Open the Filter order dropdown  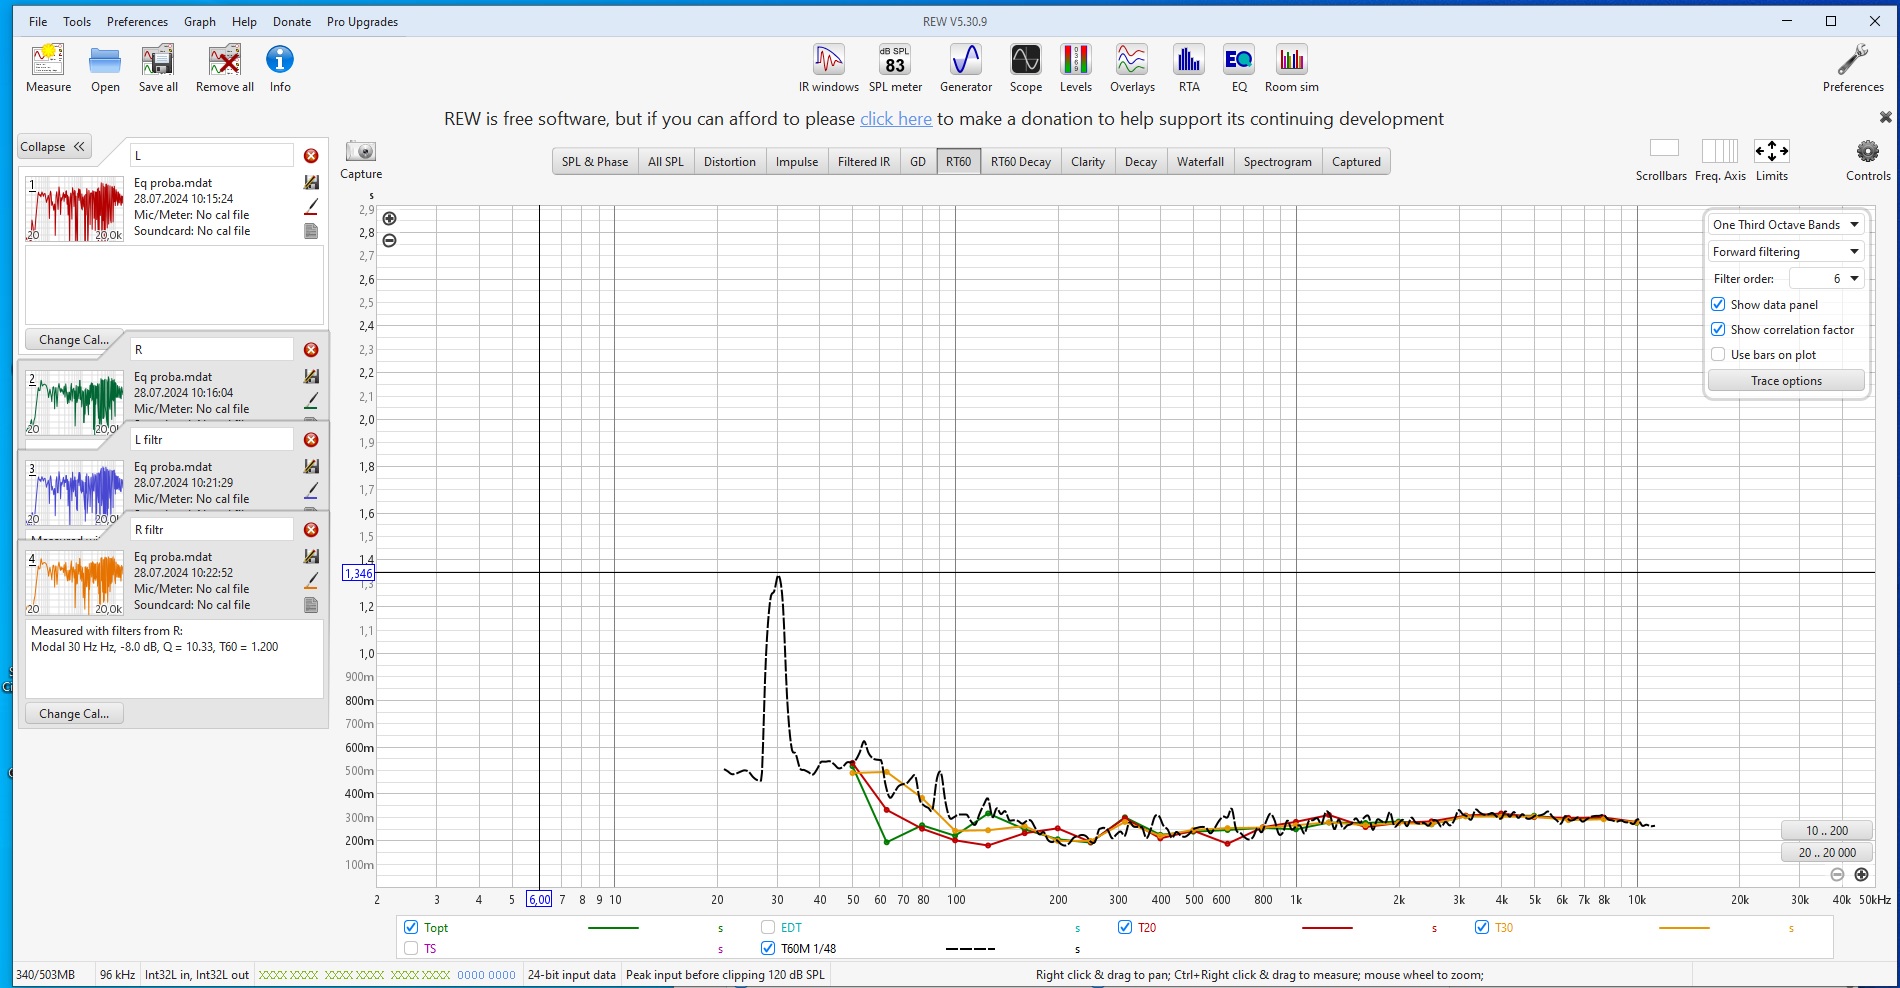1826,279
